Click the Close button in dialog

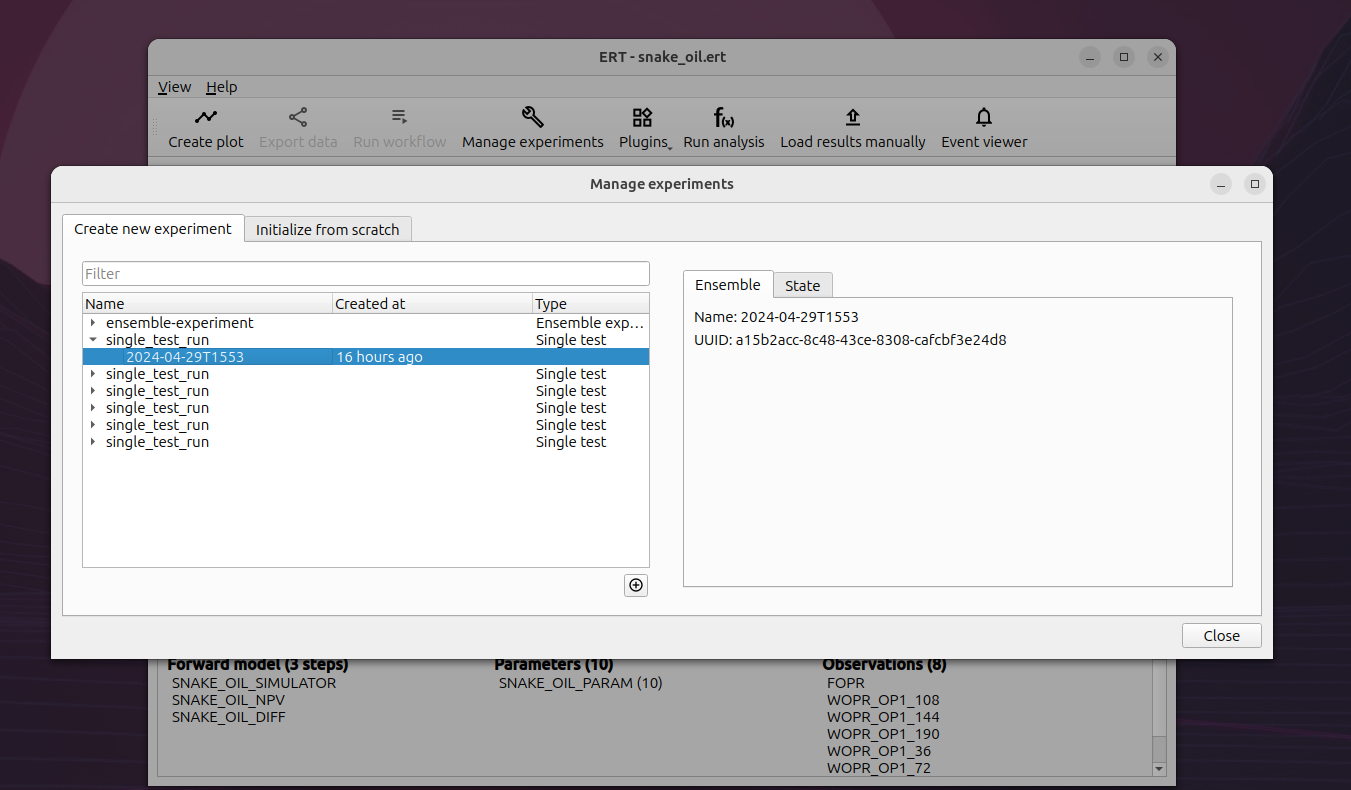tap(1221, 636)
